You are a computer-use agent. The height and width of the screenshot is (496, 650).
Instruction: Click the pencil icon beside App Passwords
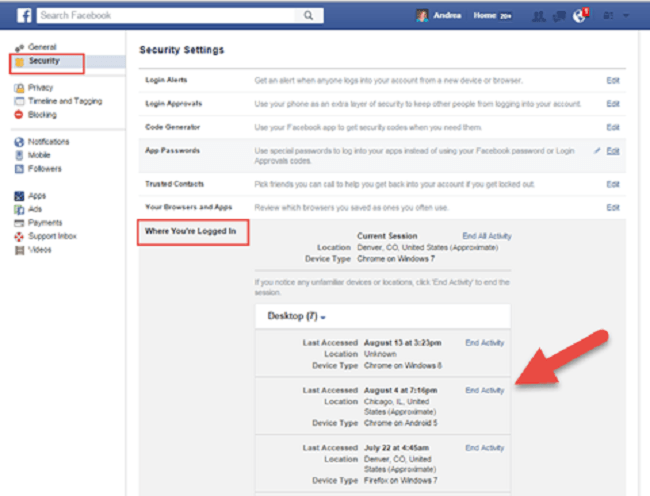point(597,150)
